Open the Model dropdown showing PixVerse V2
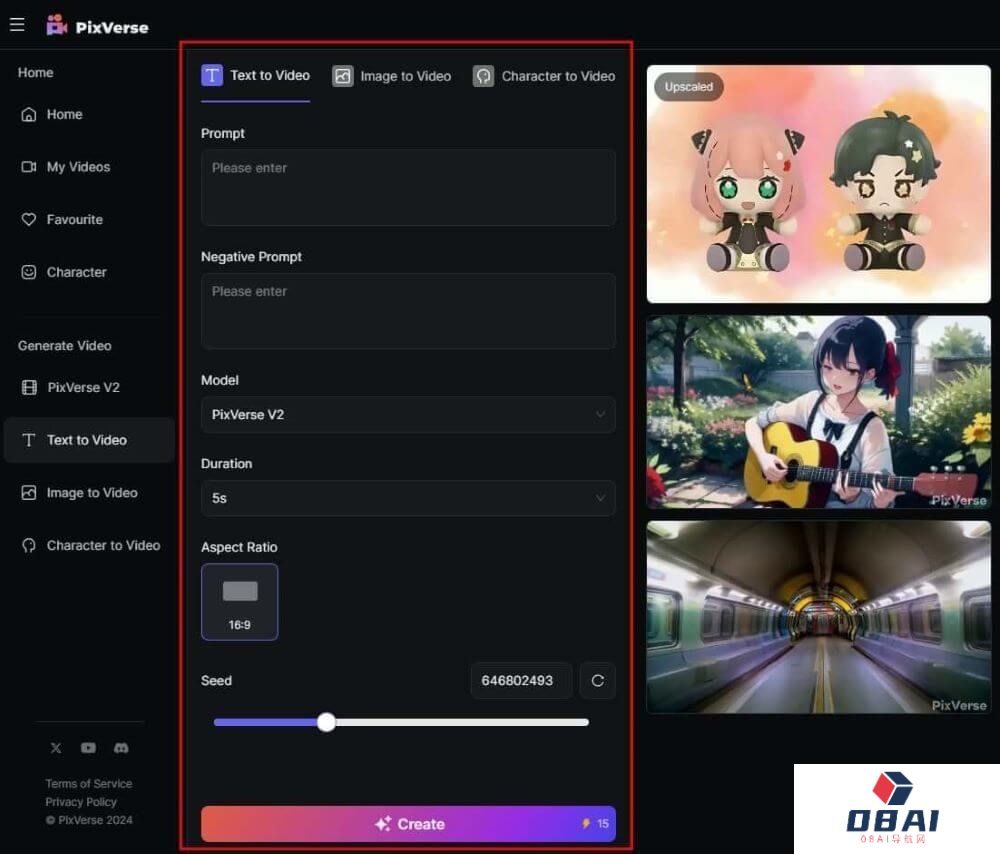This screenshot has width=1000, height=854. pyautogui.click(x=408, y=415)
